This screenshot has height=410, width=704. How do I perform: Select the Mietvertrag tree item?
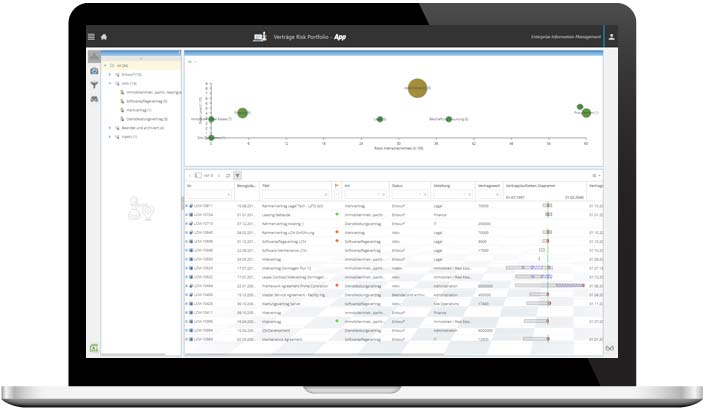click(137, 110)
